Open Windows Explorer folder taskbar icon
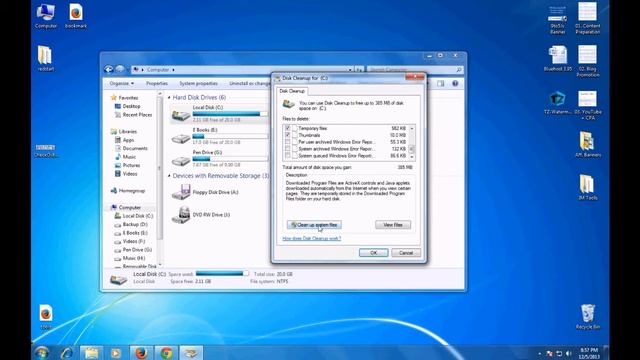Viewport: 640px width, 360px height. coord(91,353)
